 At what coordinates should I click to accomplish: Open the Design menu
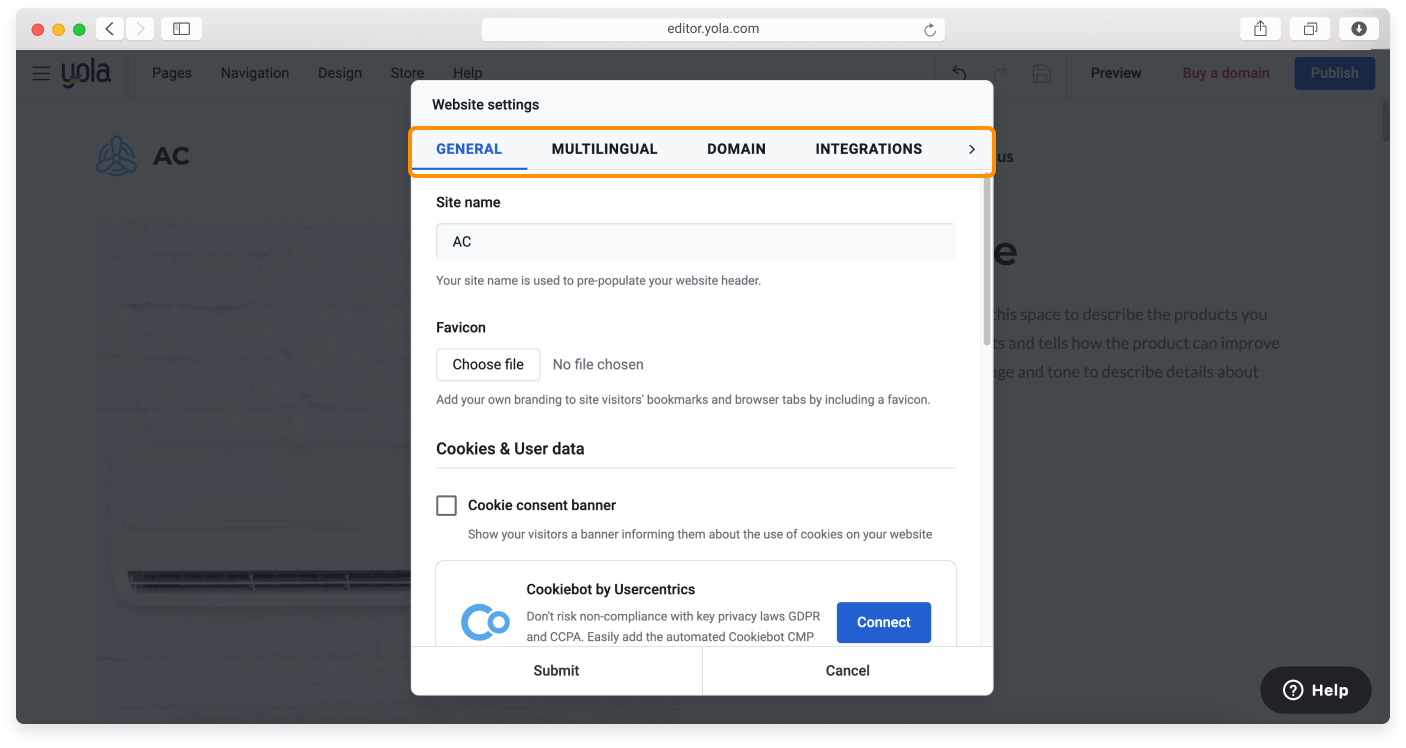point(340,73)
